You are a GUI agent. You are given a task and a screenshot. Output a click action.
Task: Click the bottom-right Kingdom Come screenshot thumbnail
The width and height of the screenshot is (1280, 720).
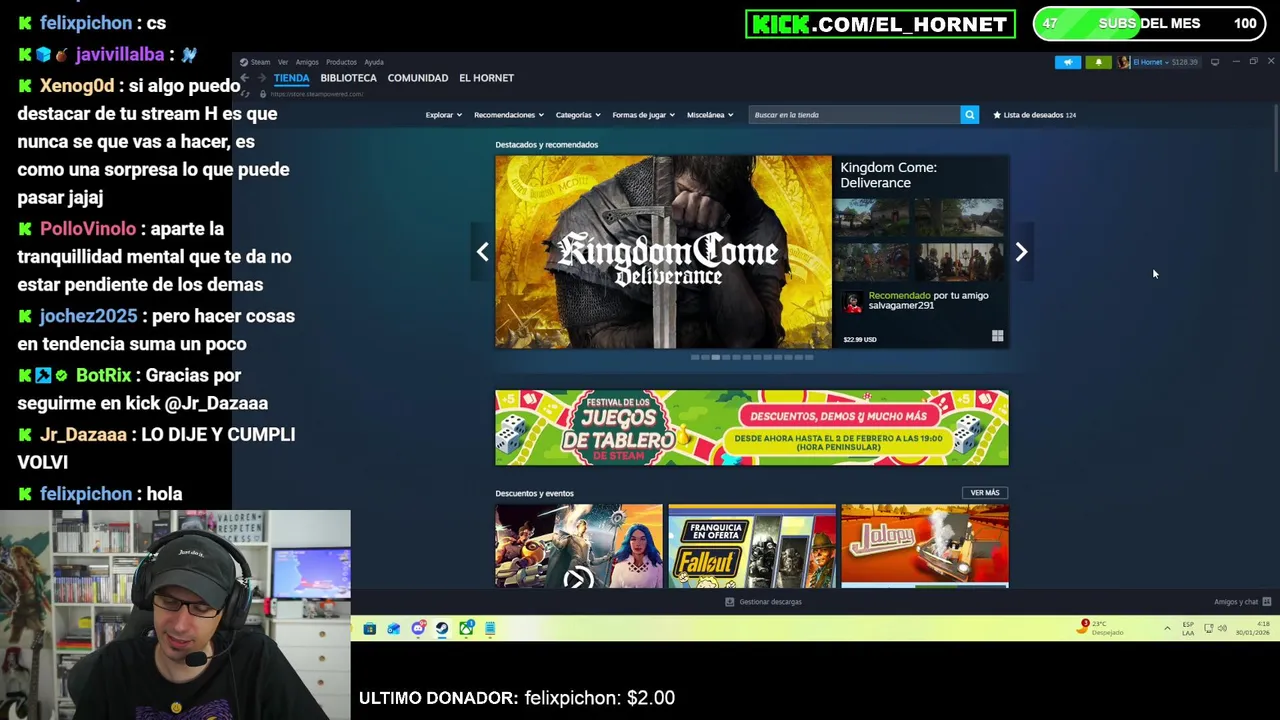pyautogui.click(x=961, y=262)
